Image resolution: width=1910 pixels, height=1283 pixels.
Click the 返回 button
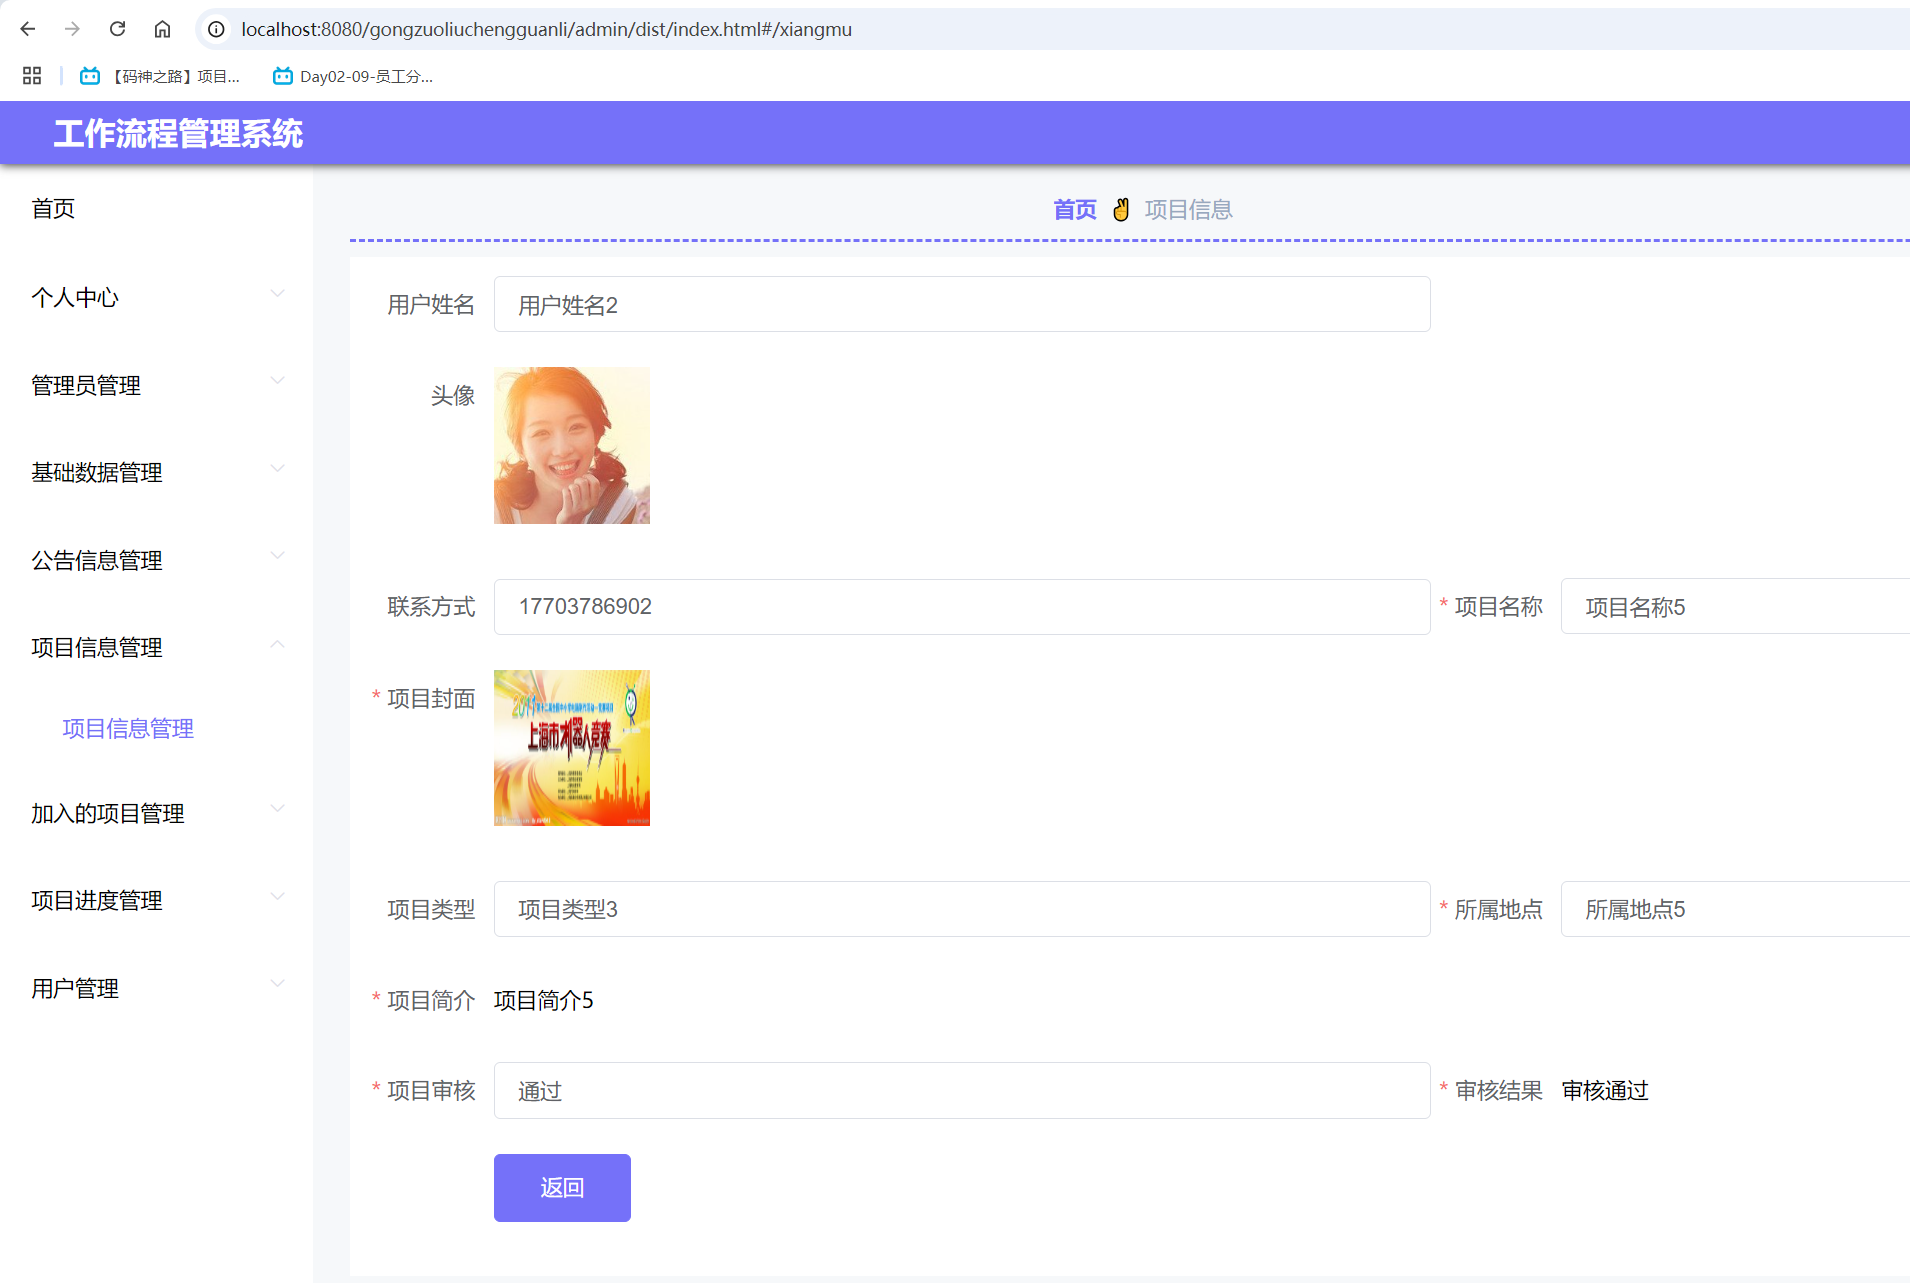click(561, 1187)
